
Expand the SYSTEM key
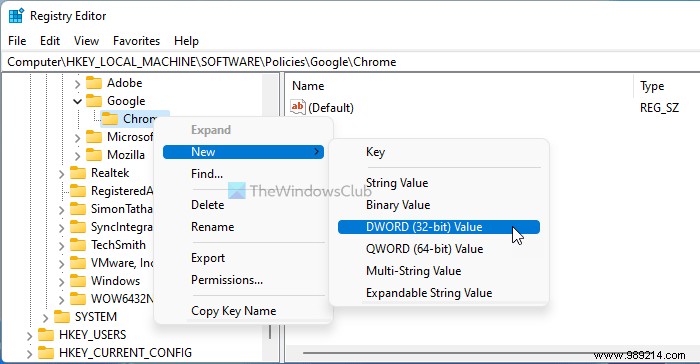(45, 317)
